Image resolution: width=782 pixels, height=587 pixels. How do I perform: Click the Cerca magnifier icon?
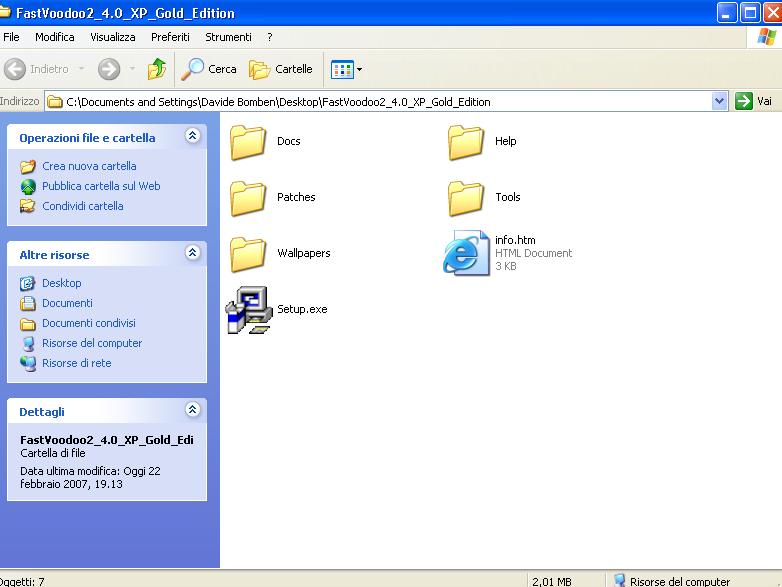click(193, 69)
